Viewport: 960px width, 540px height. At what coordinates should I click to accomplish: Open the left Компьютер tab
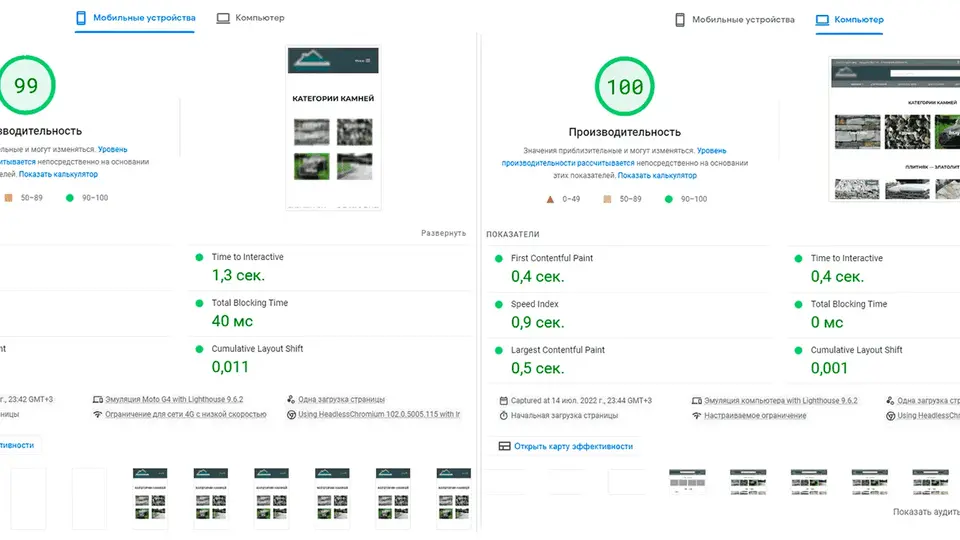pyautogui.click(x=250, y=18)
